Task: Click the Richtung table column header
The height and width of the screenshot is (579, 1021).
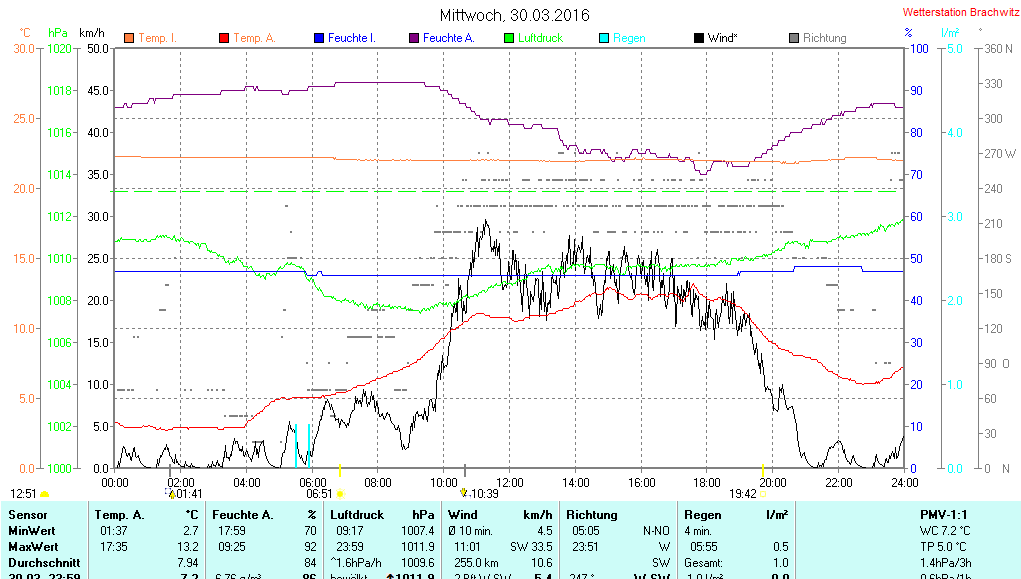Action: coord(592,514)
